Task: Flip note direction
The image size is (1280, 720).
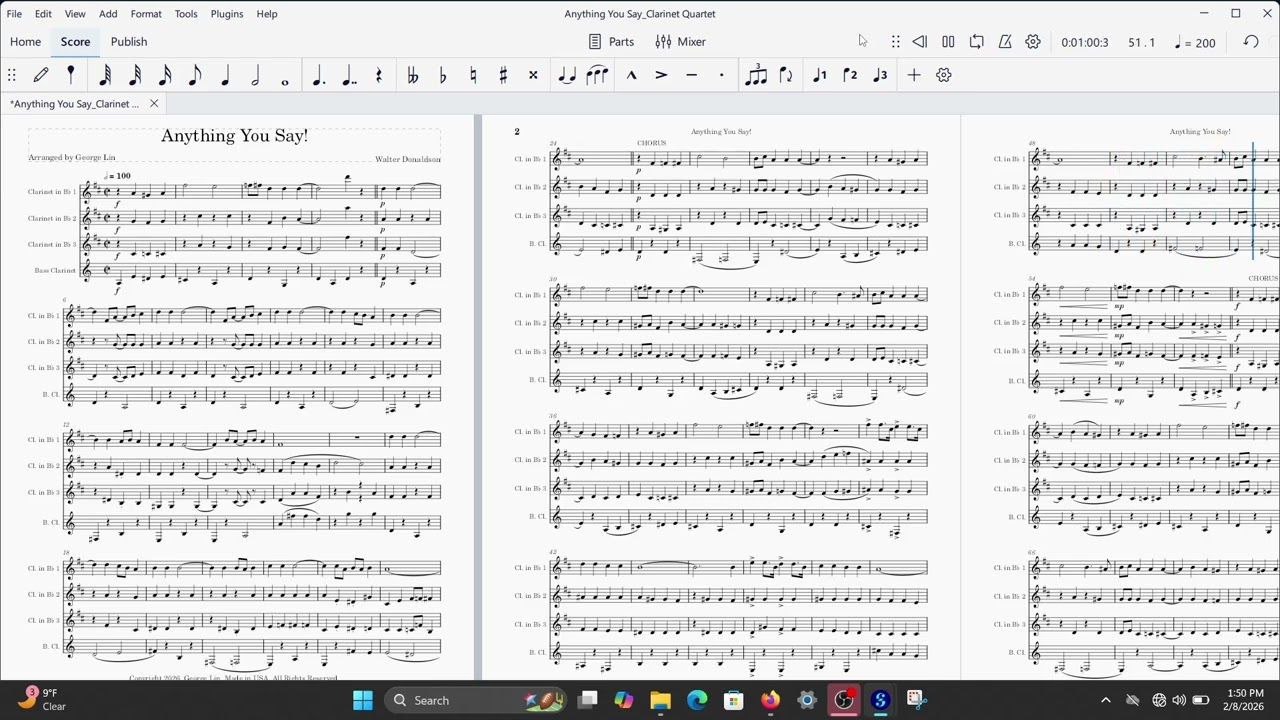Action: click(786, 75)
